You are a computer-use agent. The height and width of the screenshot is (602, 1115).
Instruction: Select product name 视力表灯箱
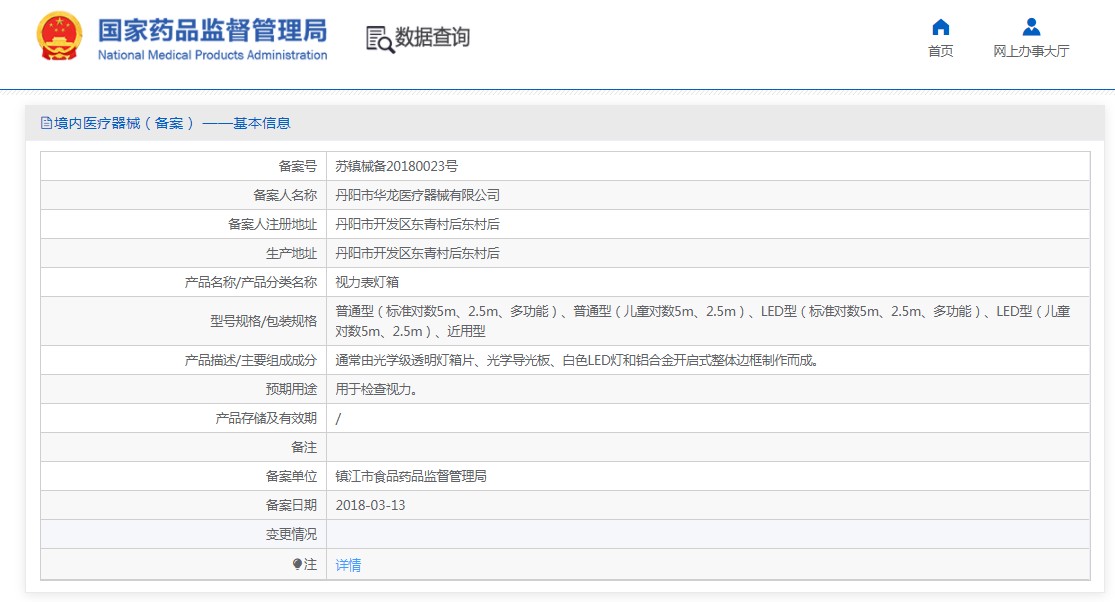pos(367,282)
